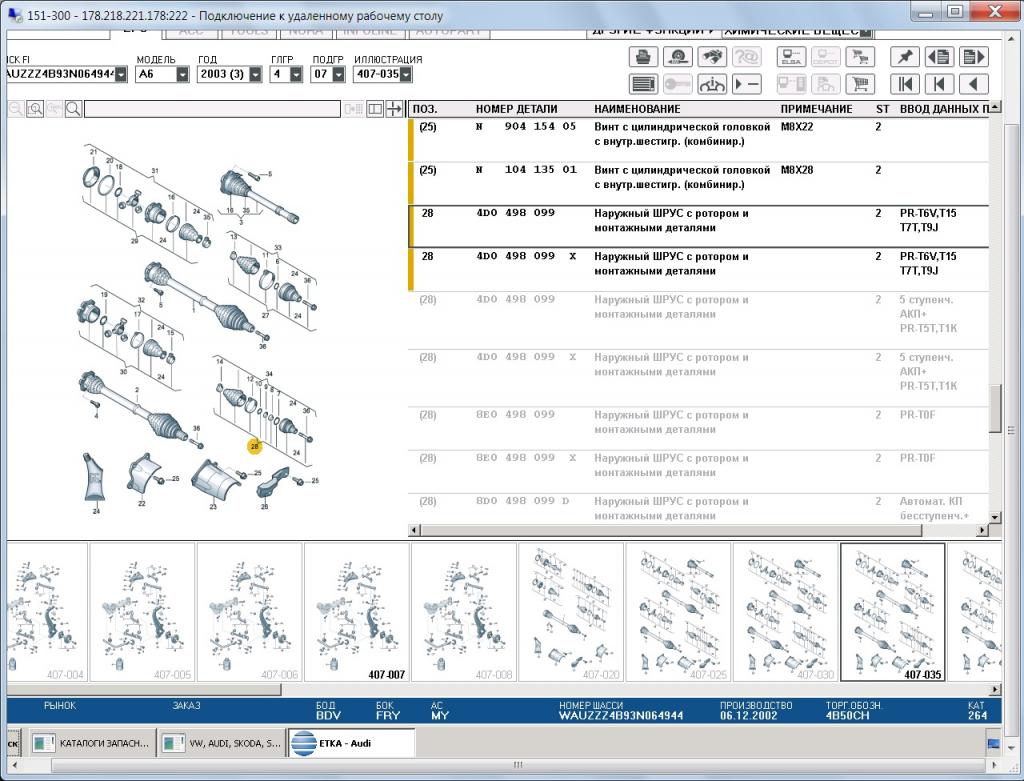
Task: Select thumbnail 407-005
Action: point(142,612)
